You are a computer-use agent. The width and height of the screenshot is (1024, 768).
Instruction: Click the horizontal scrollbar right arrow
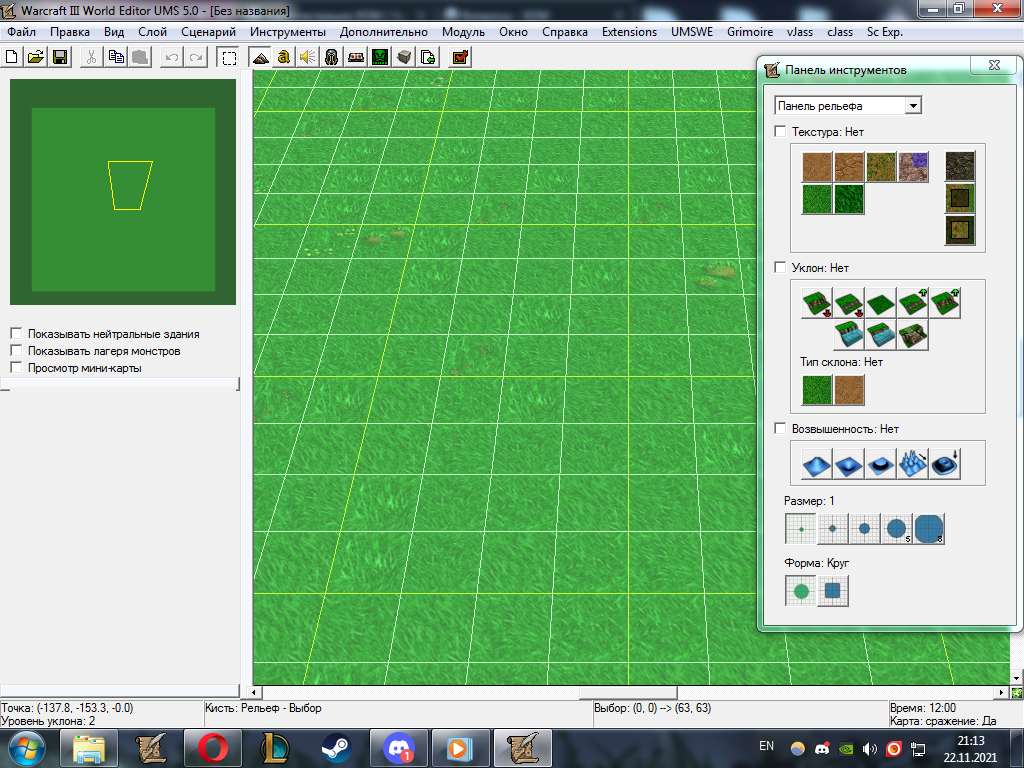(1002, 692)
